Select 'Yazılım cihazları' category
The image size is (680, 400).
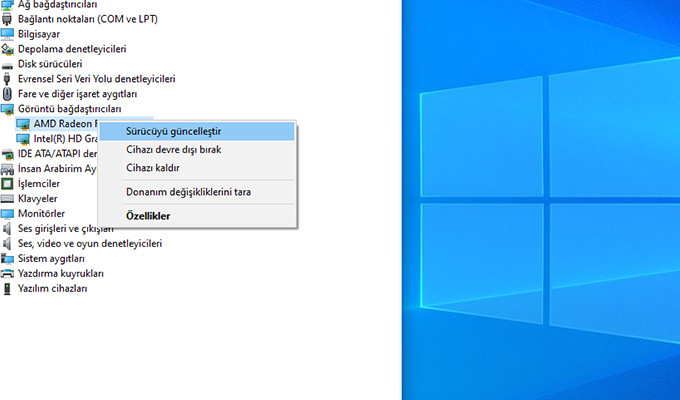click(52, 289)
